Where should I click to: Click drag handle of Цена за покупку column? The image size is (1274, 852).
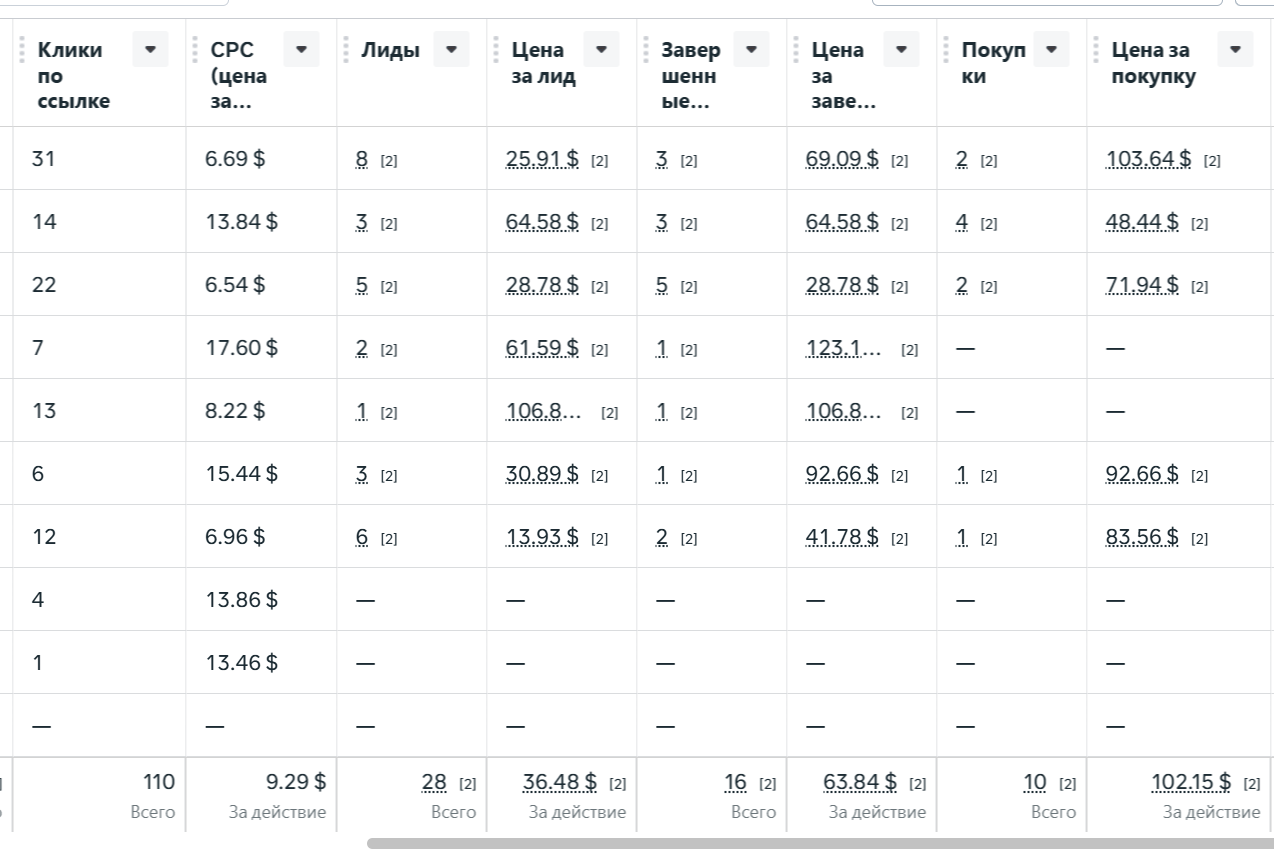point(1096,49)
